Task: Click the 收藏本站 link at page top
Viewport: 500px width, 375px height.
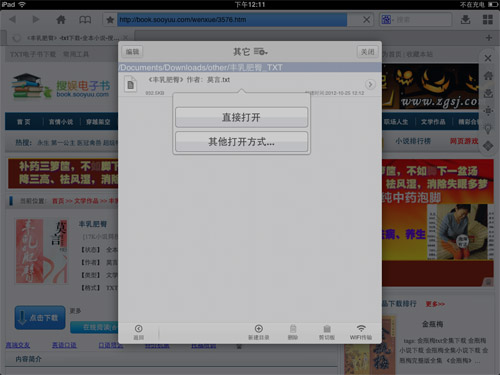Action: [x=420, y=54]
